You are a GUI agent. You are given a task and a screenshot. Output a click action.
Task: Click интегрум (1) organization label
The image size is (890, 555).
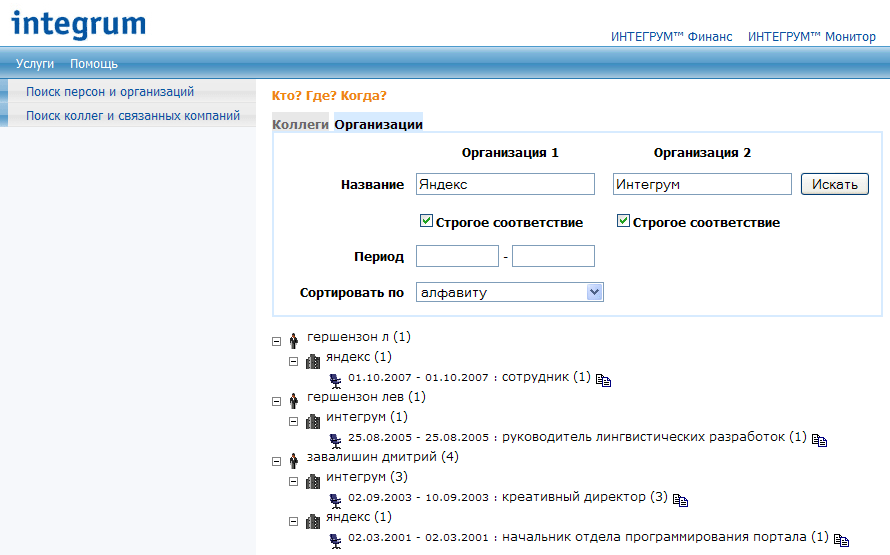click(x=367, y=417)
